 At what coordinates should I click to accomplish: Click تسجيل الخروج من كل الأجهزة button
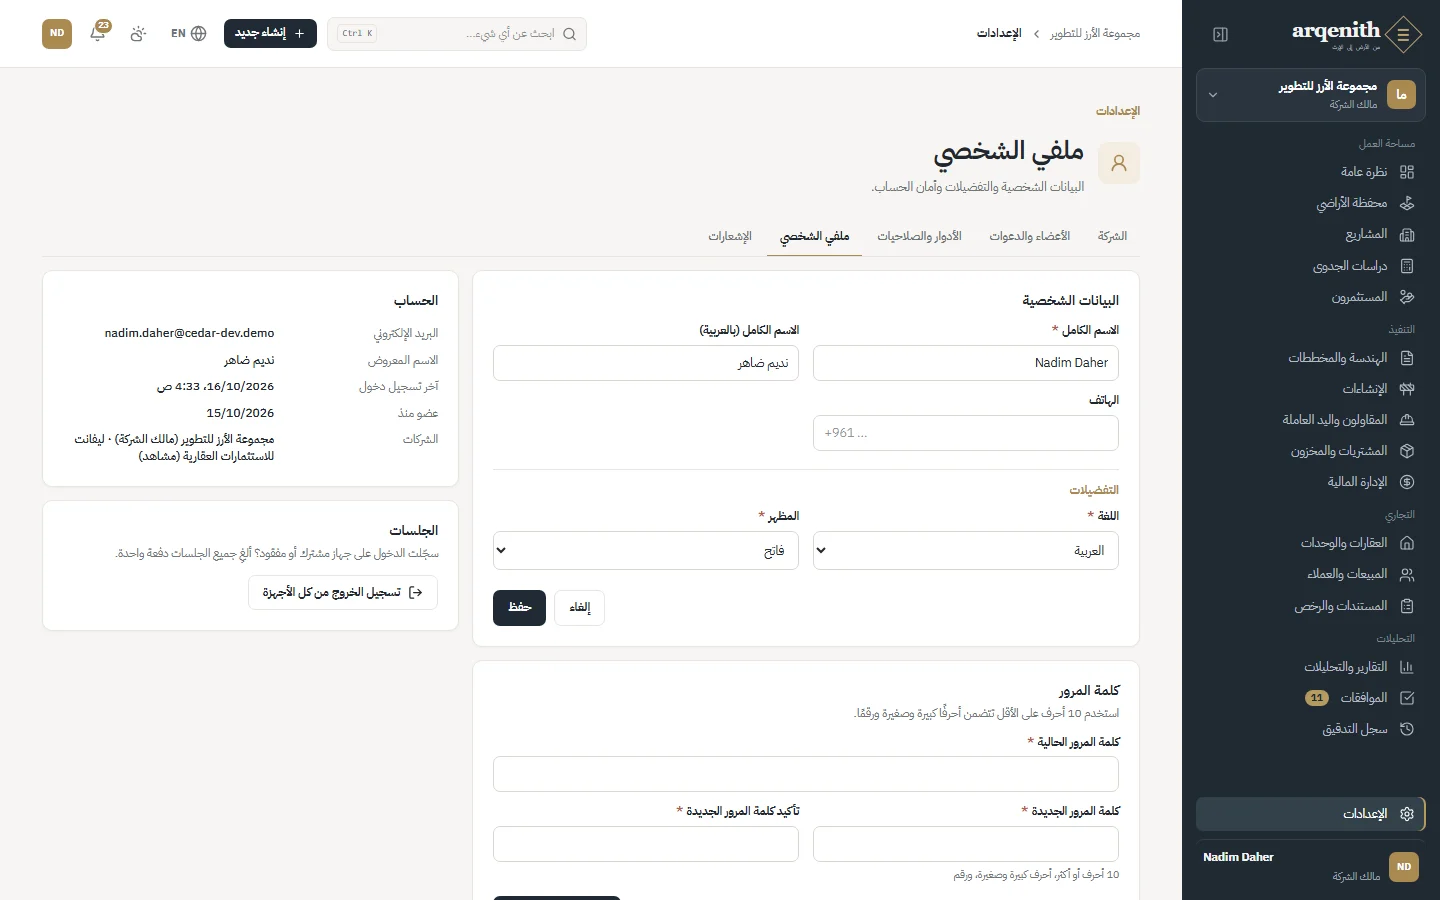click(343, 593)
